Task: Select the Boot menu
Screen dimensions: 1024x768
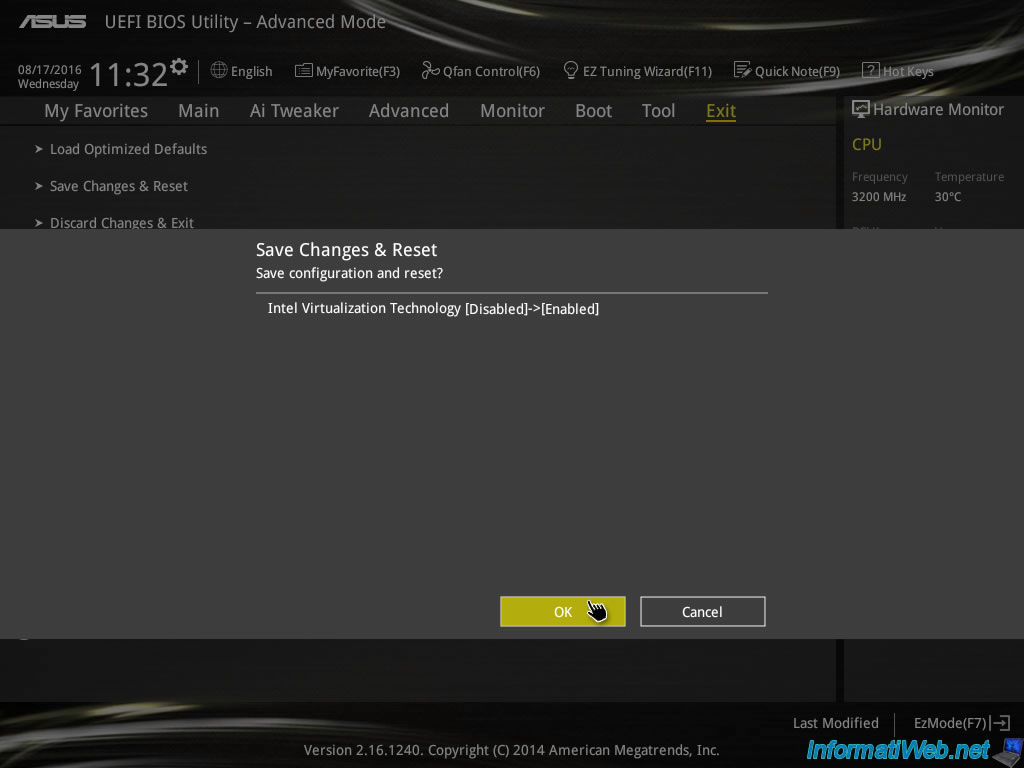Action: [x=593, y=111]
